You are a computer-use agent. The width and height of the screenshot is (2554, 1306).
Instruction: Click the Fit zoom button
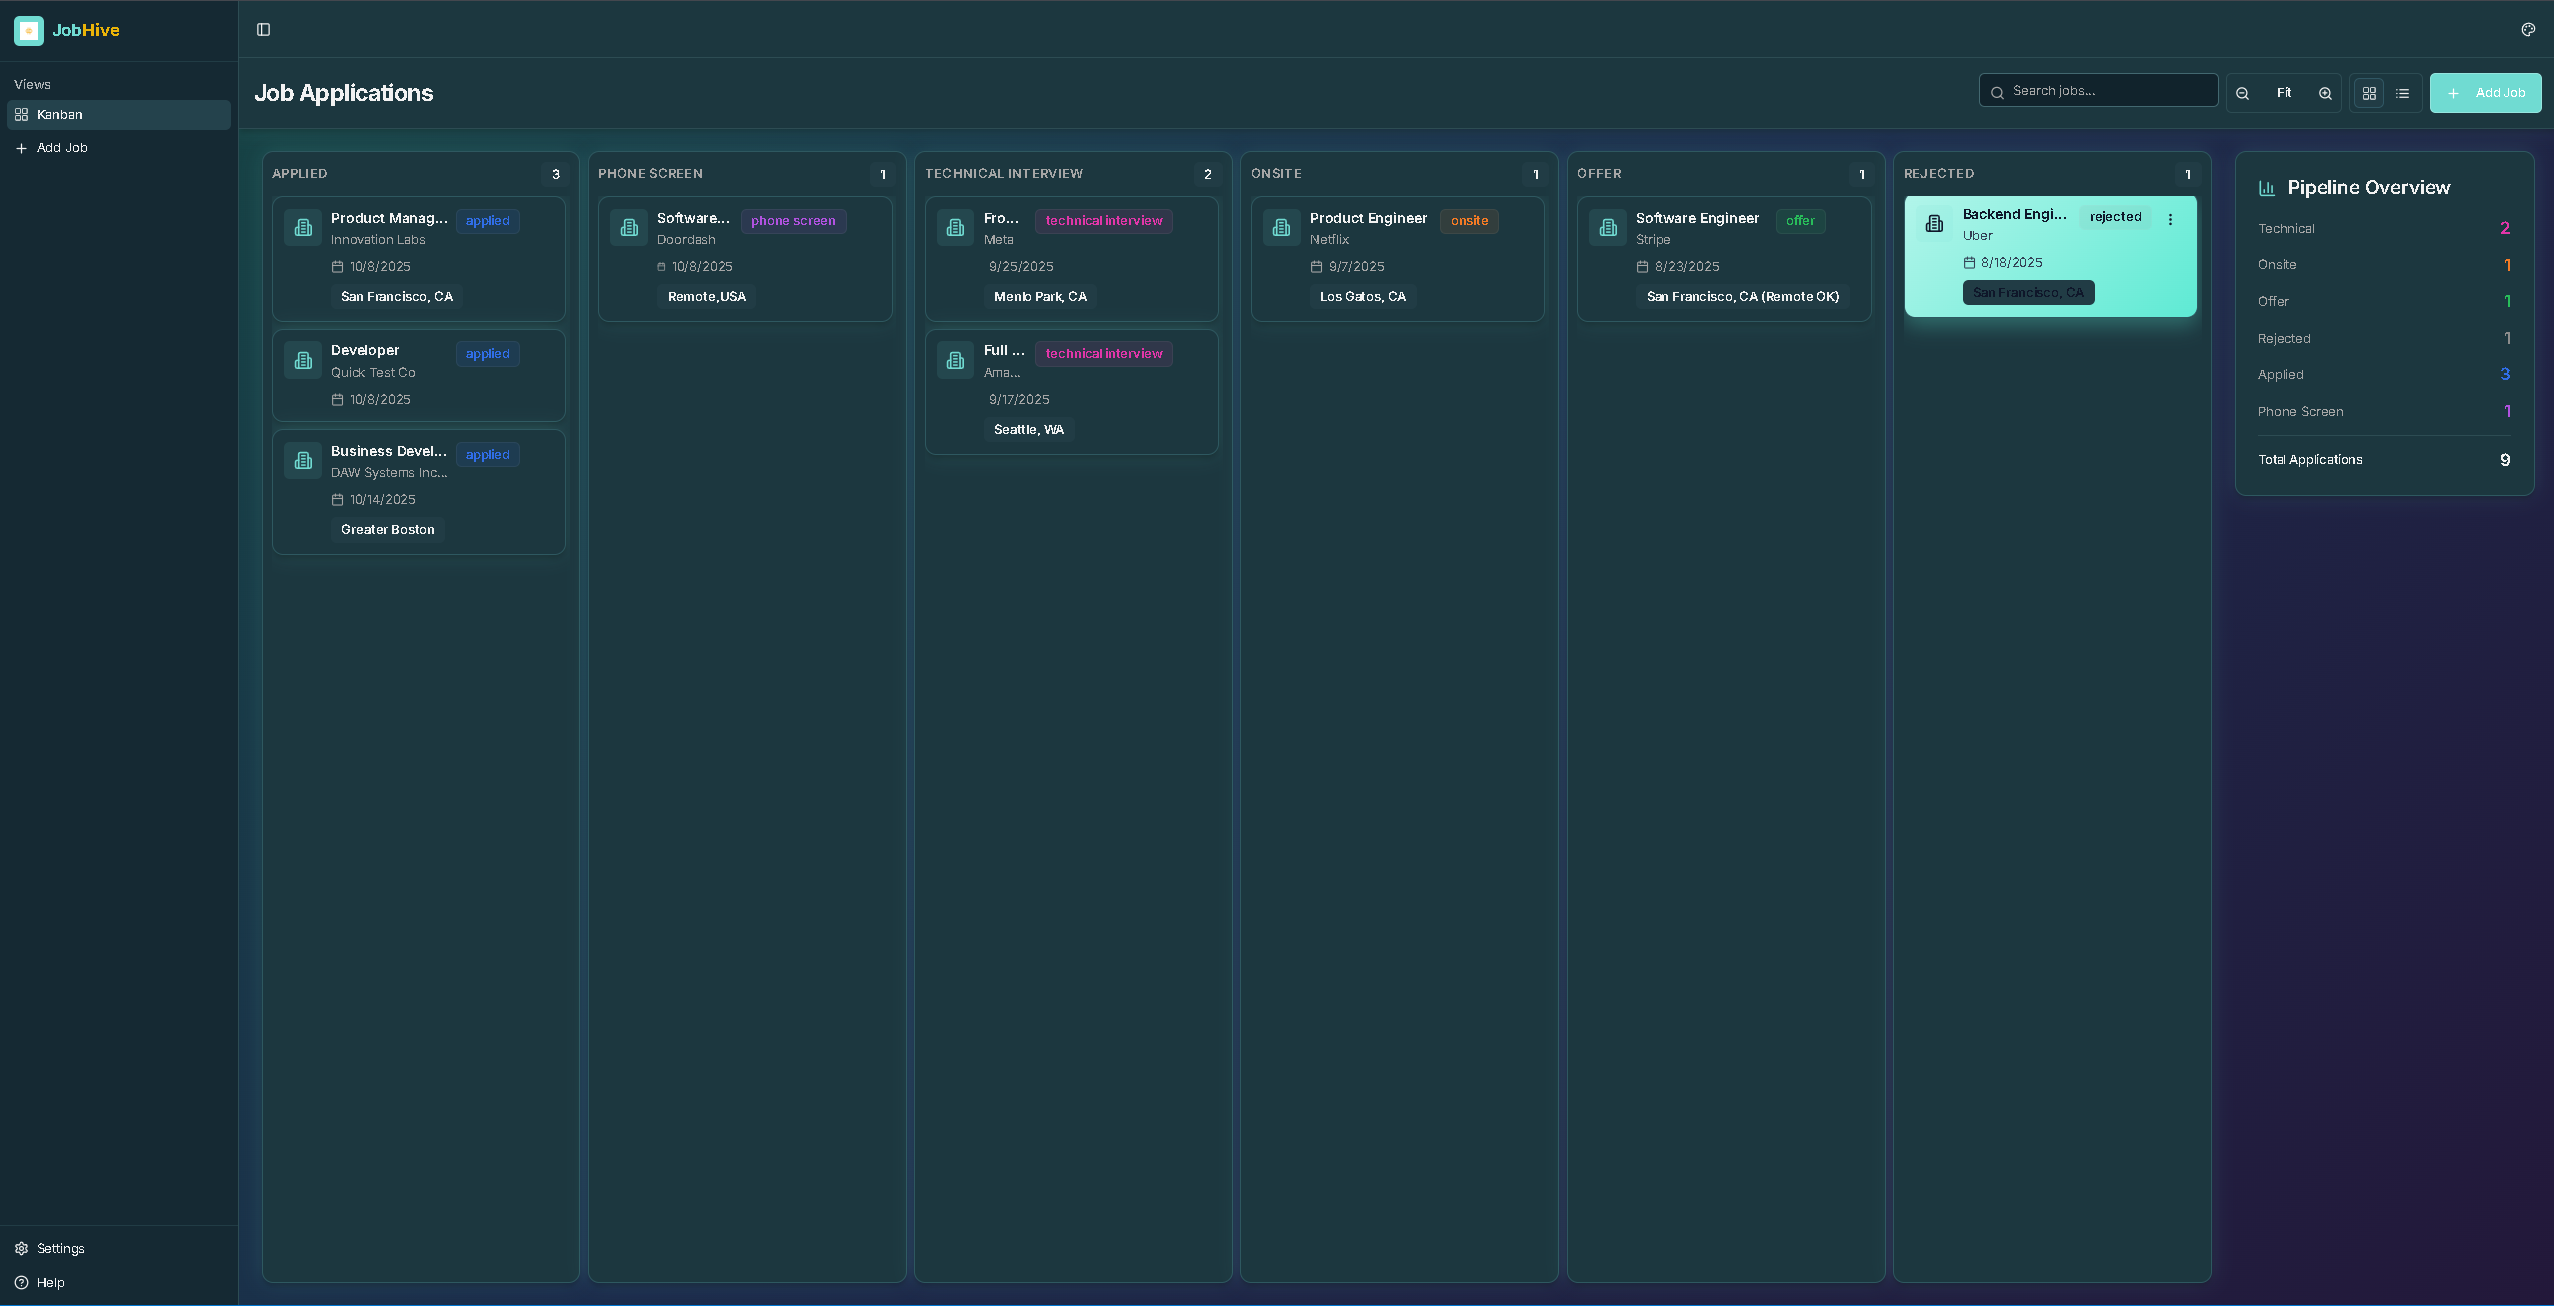[x=2285, y=92]
